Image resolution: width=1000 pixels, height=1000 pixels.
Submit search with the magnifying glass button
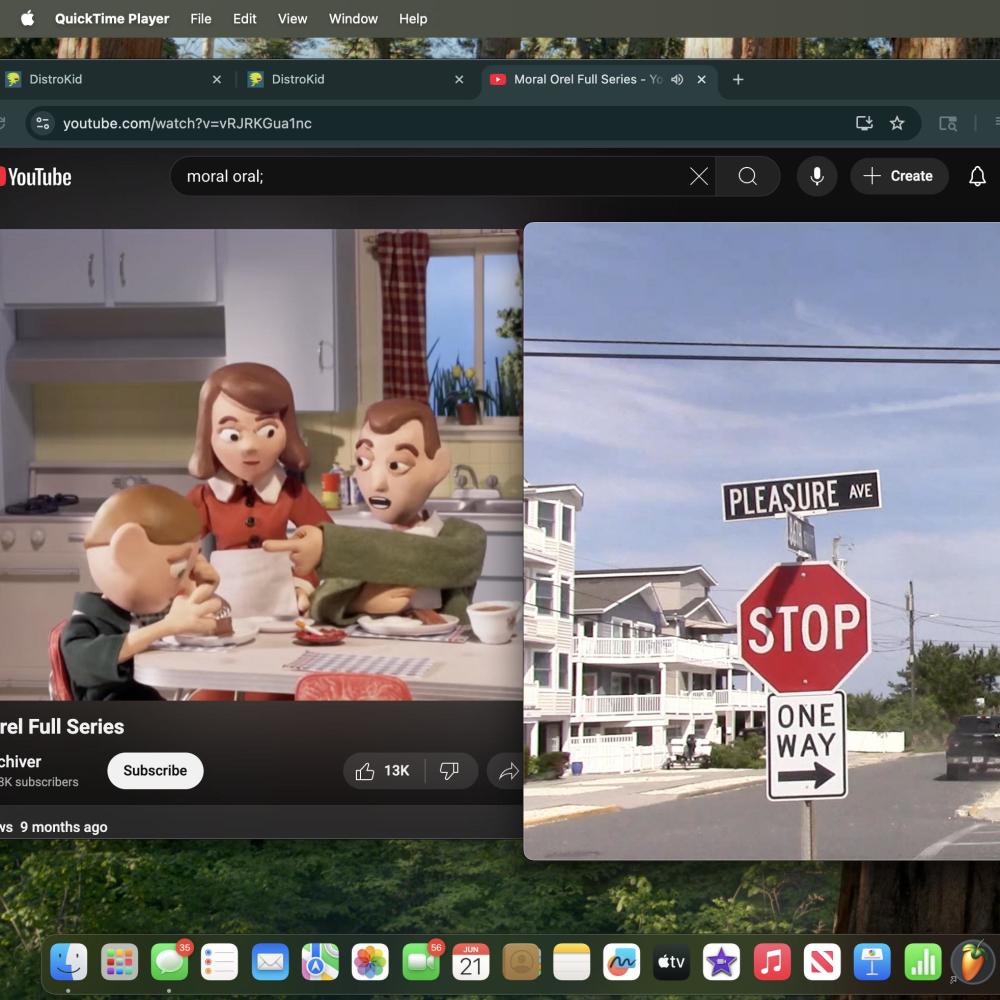[x=747, y=176]
